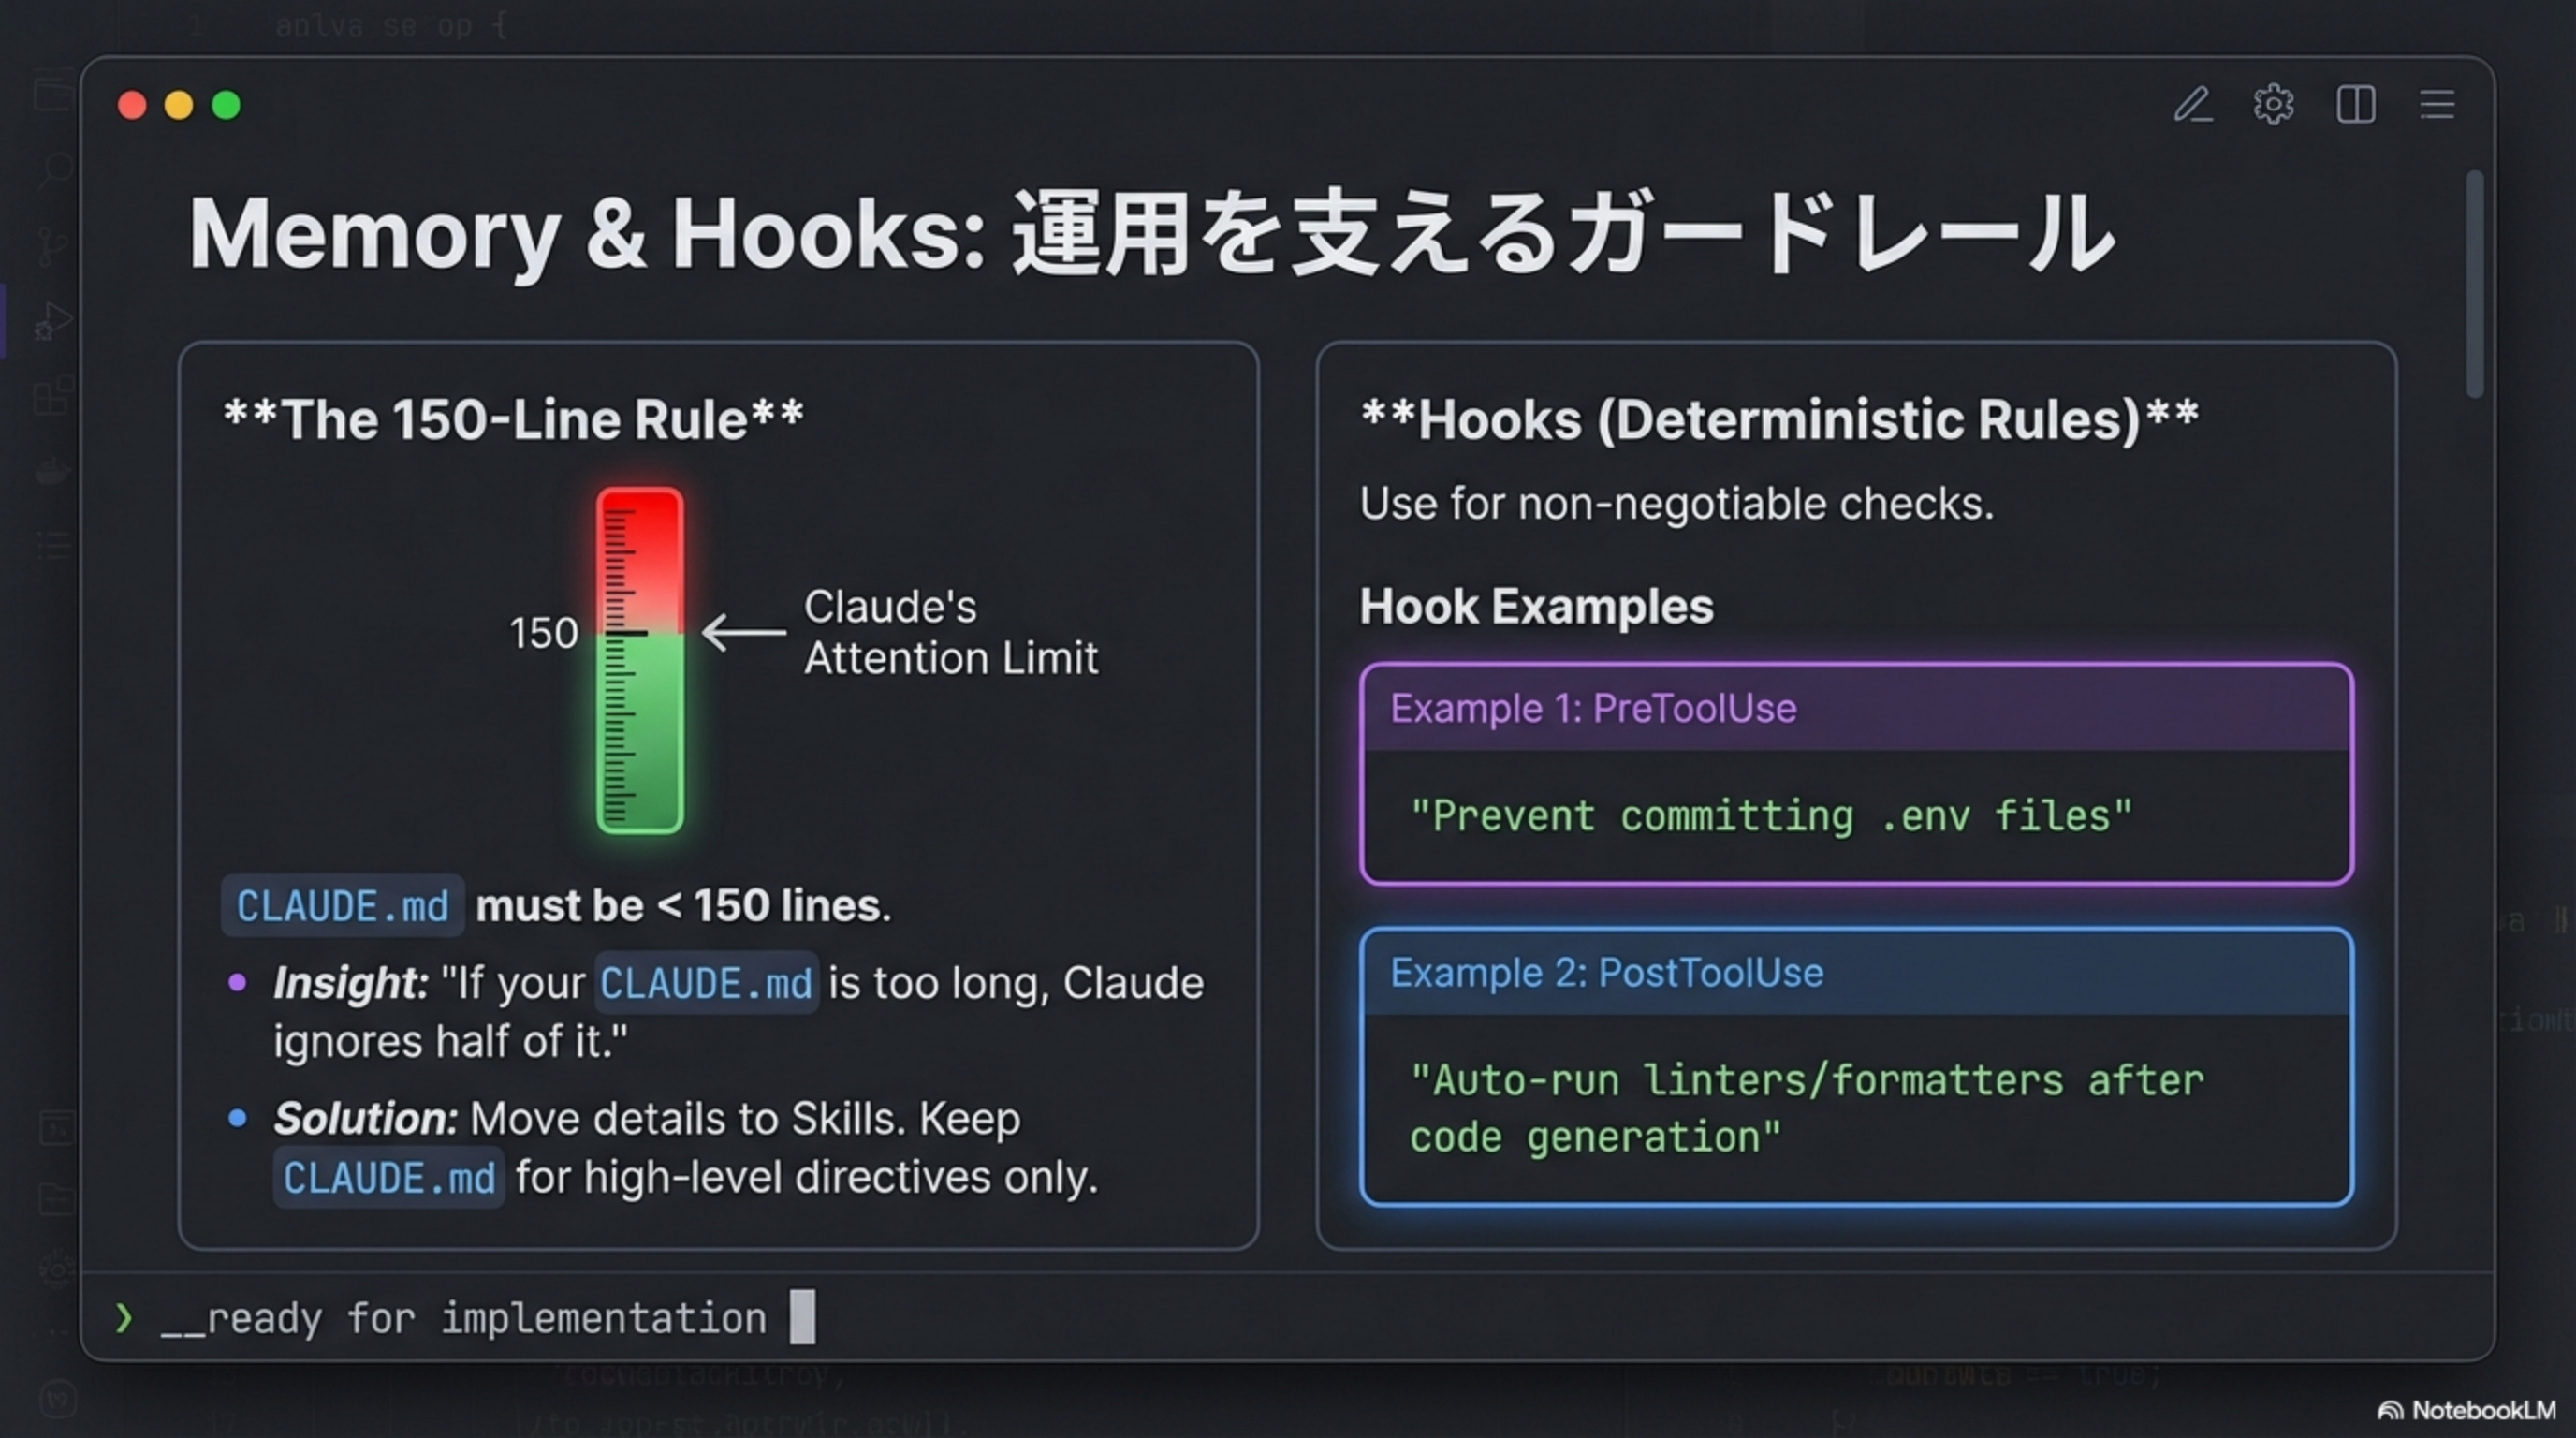
Task: Open settings via the gear icon
Action: click(2273, 104)
